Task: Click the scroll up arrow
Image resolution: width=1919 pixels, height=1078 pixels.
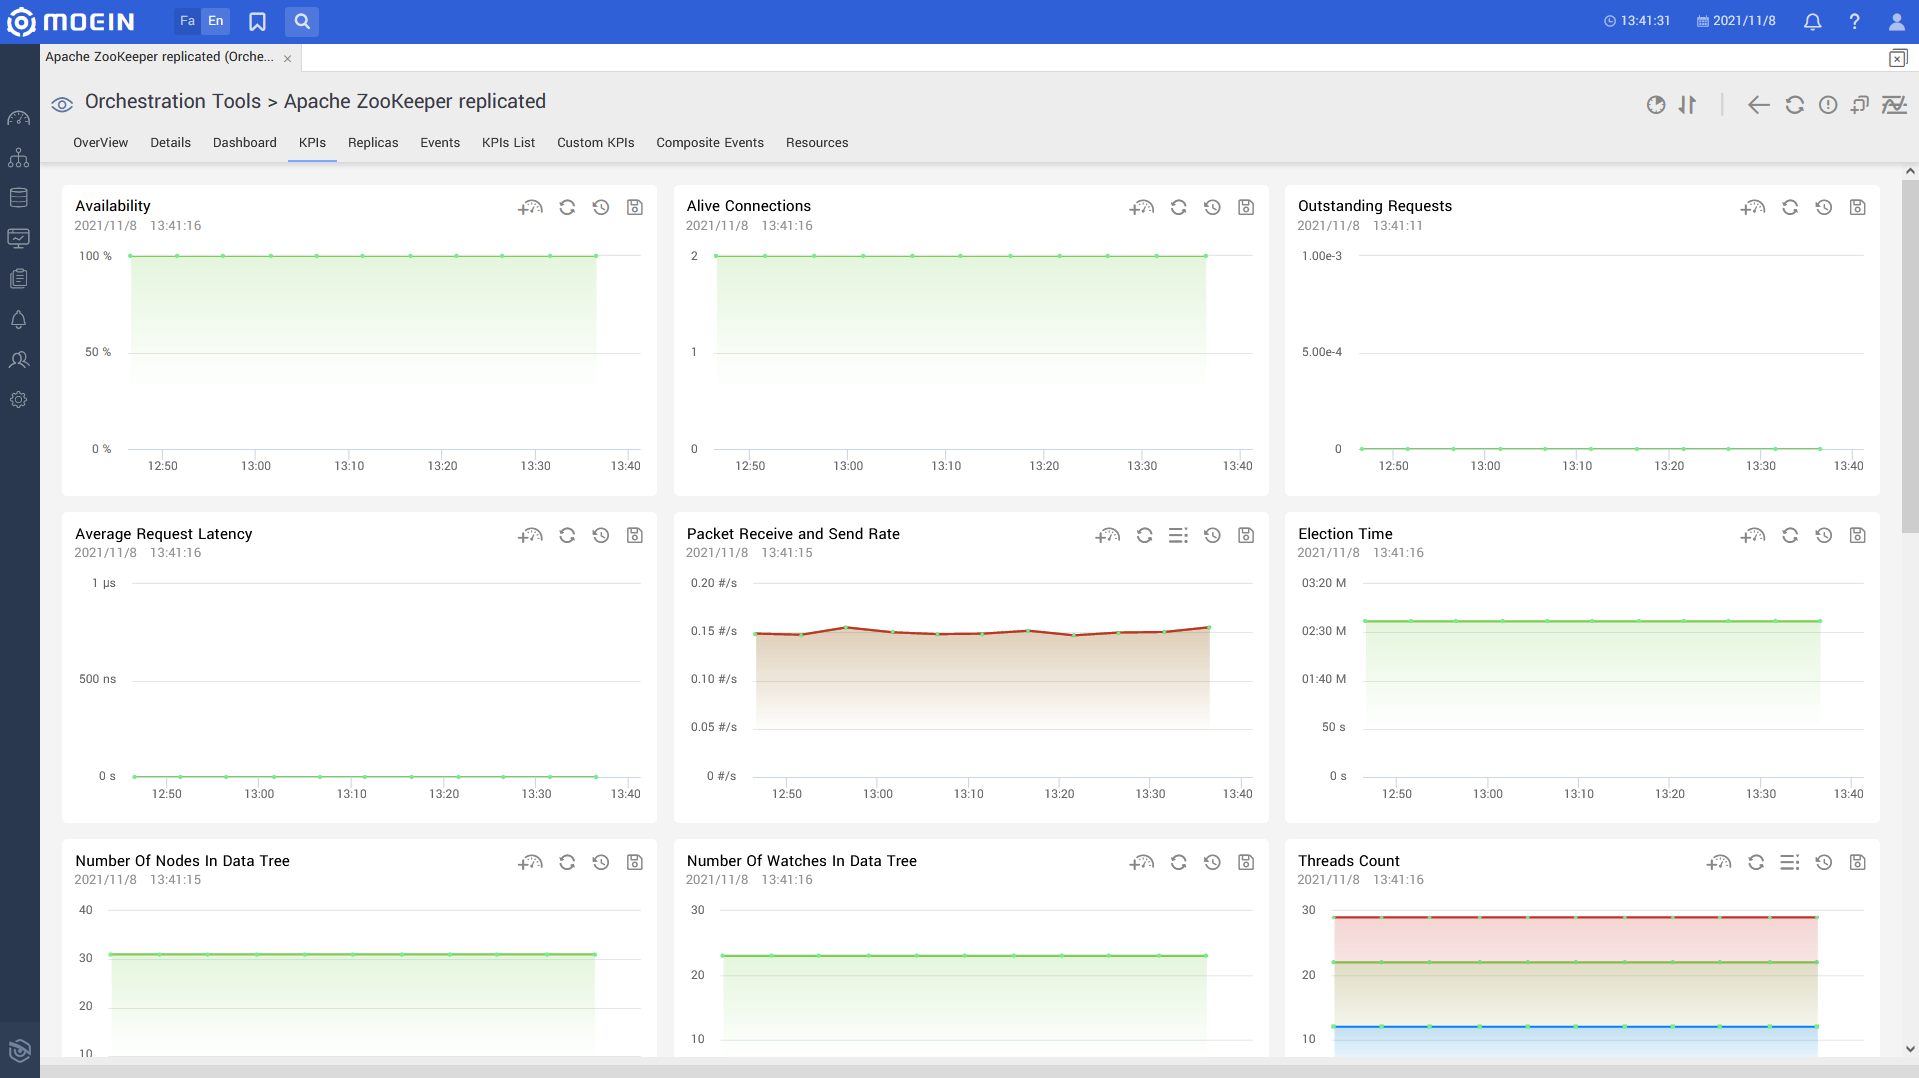Action: point(1910,171)
